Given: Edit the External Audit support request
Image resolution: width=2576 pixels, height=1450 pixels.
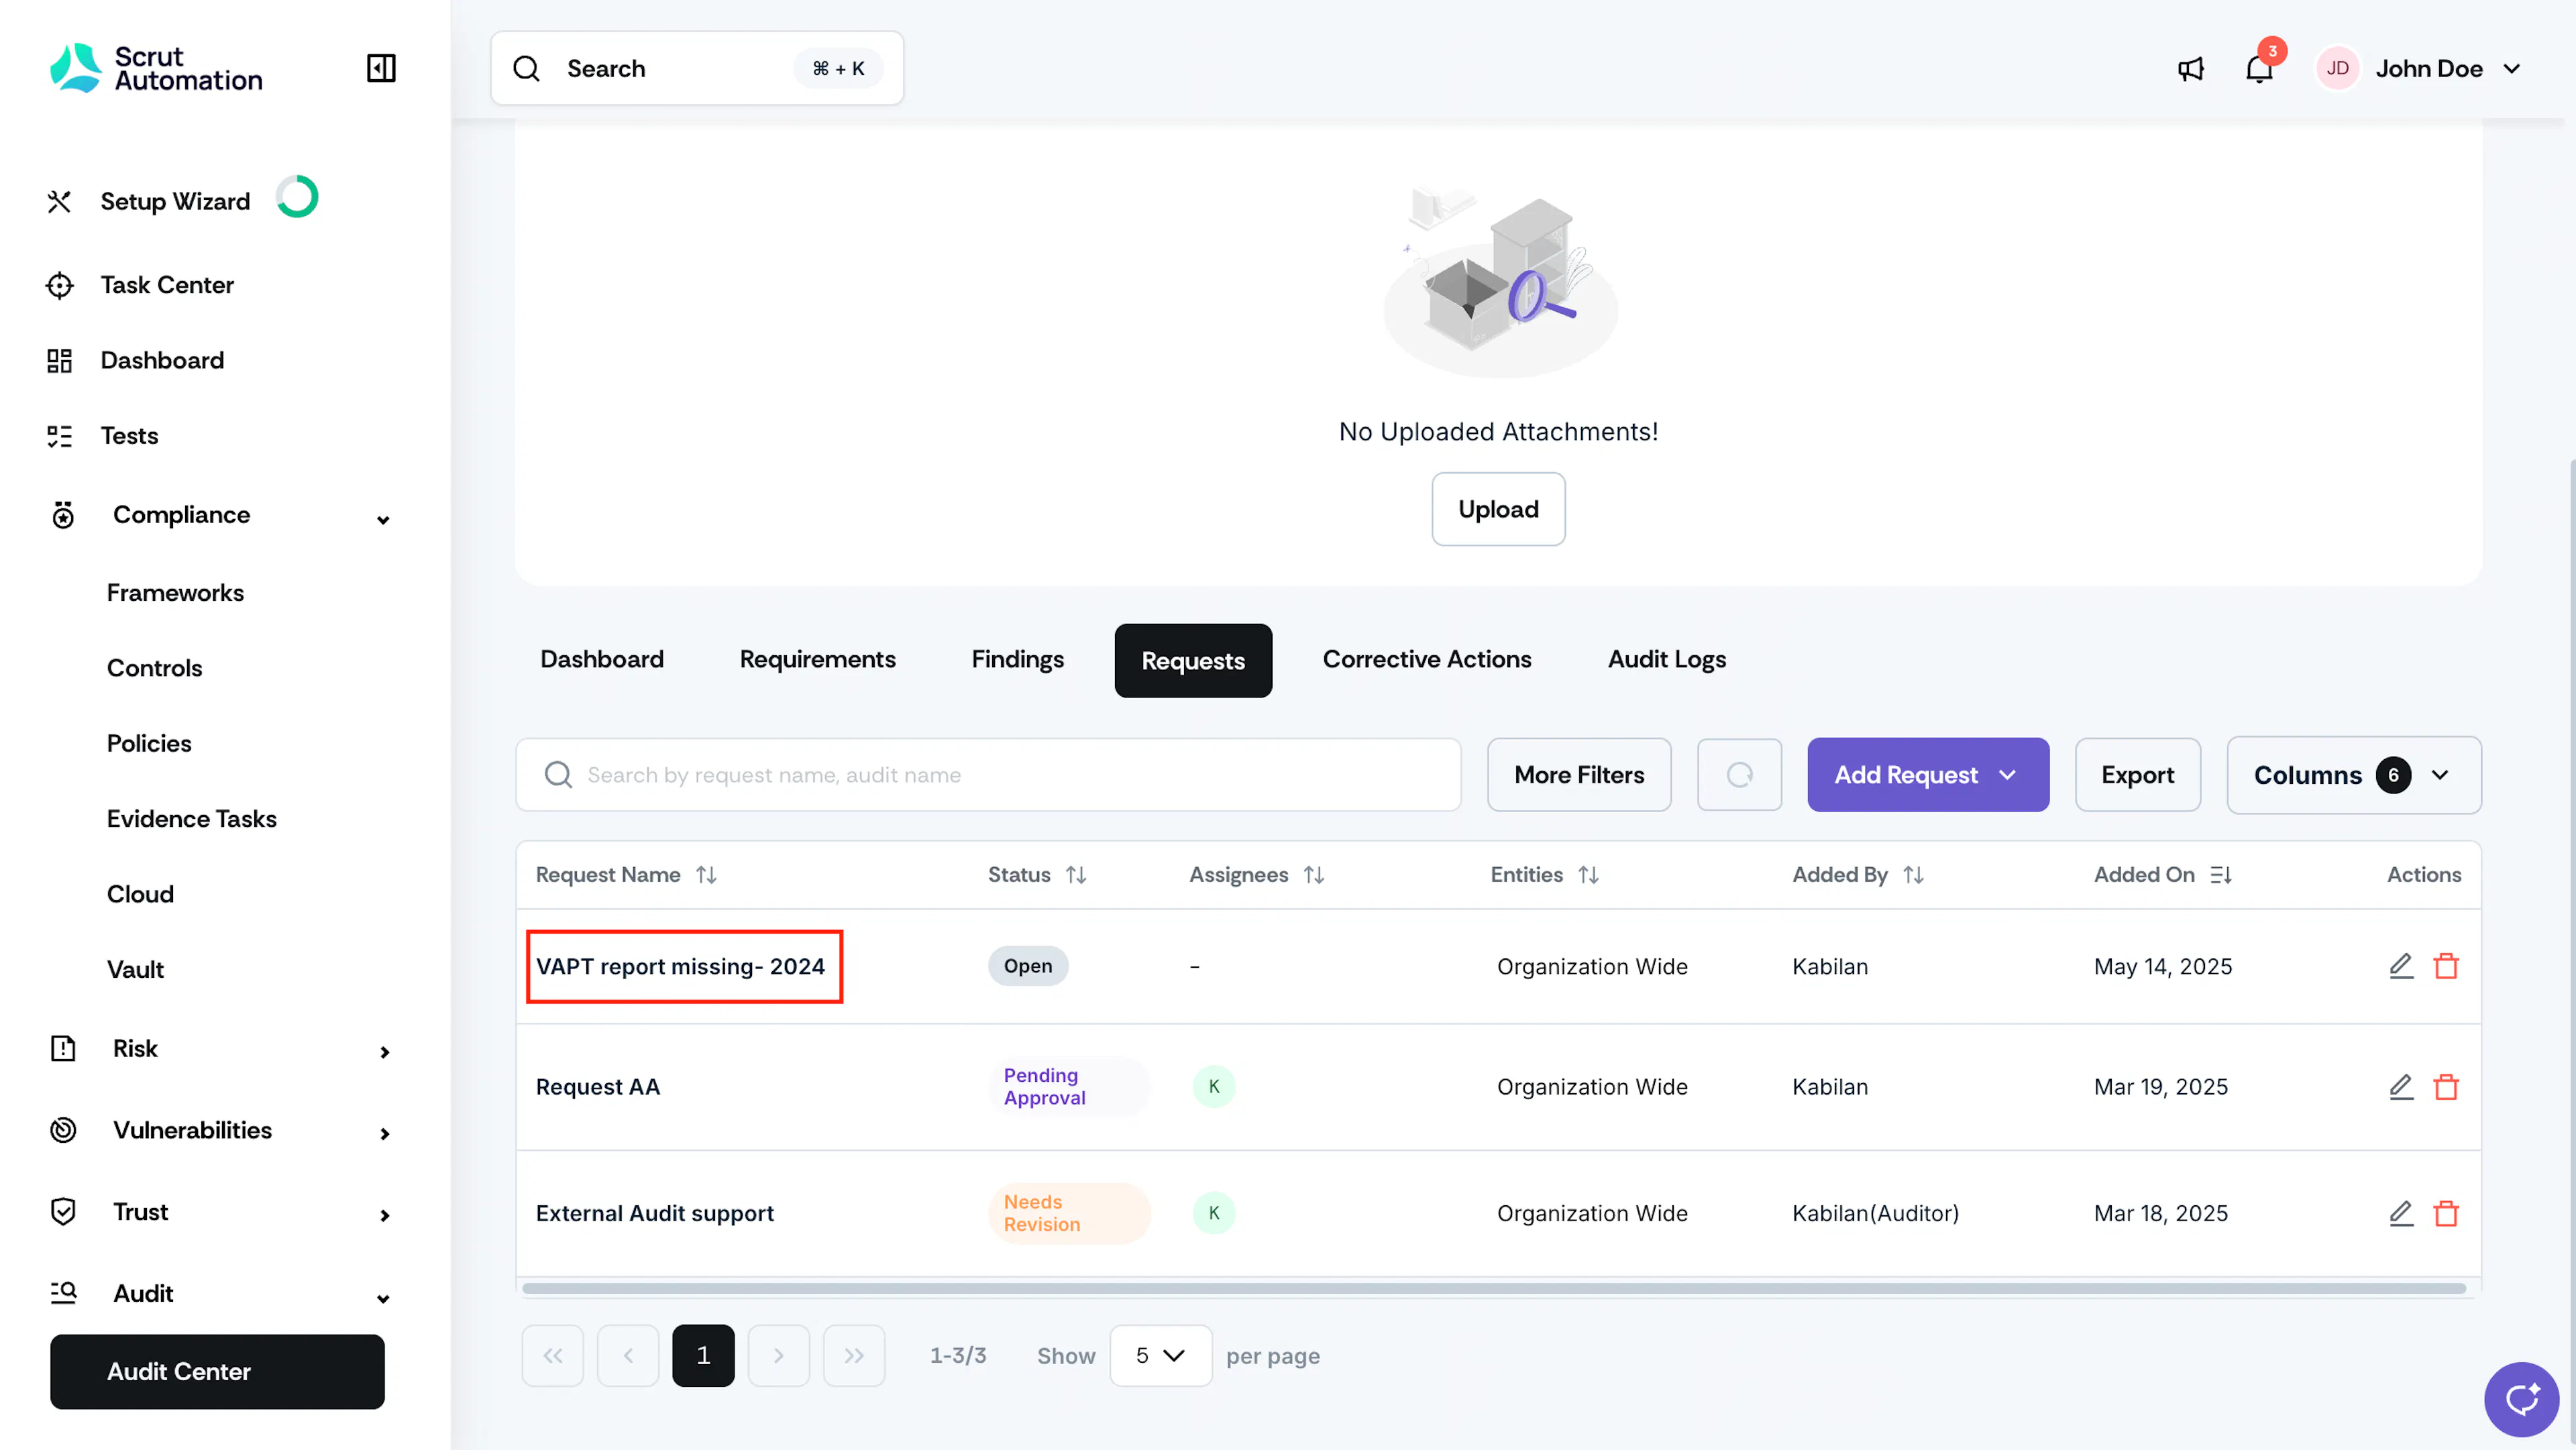Looking at the screenshot, I should [x=2401, y=1213].
